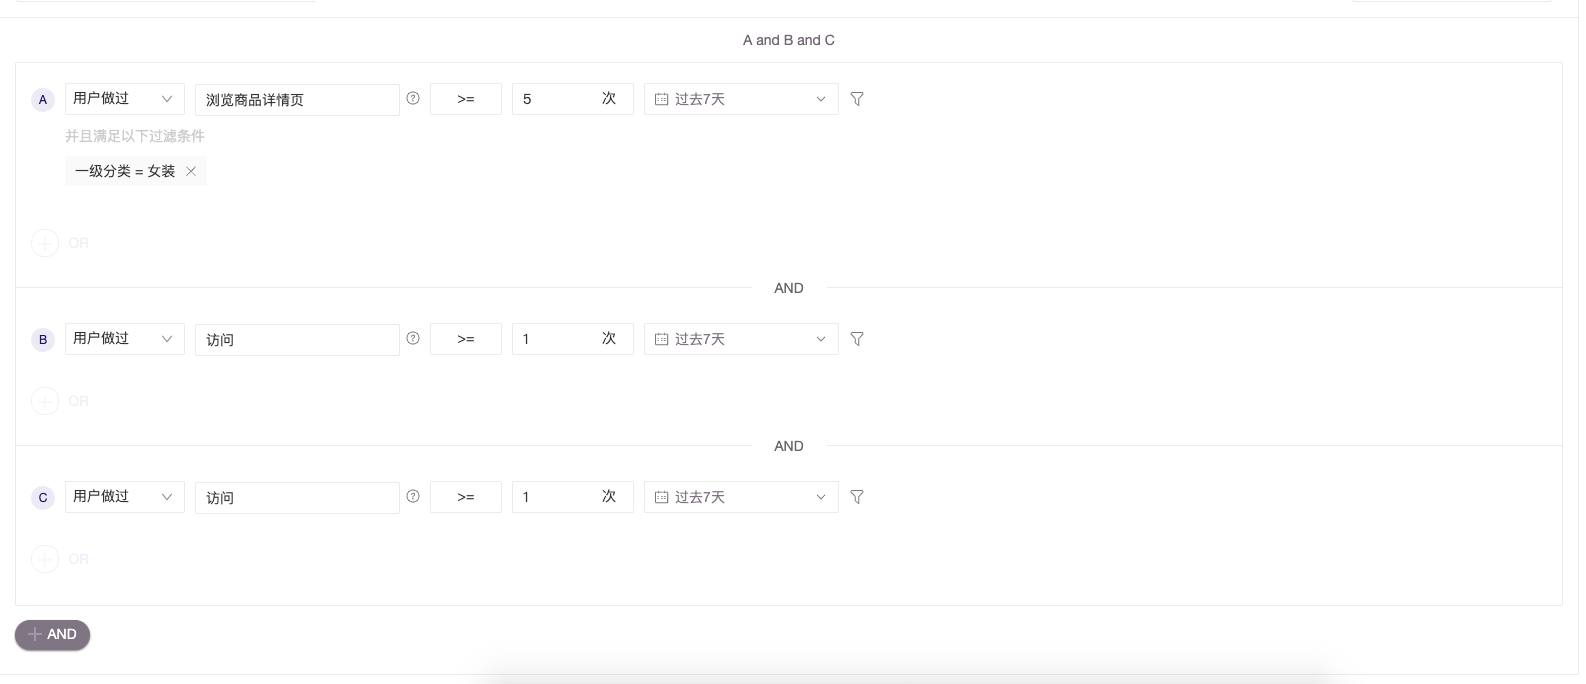Add OR condition under rule A
Image resolution: width=1586 pixels, height=684 pixels.
tap(45, 243)
